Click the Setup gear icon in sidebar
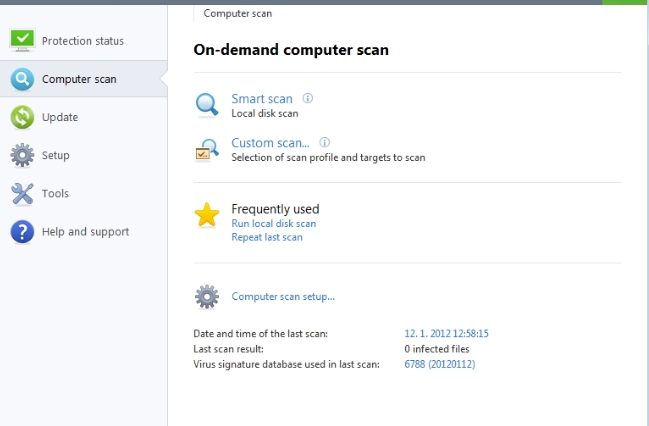Viewport: 649px width, 426px height. pos(23,155)
